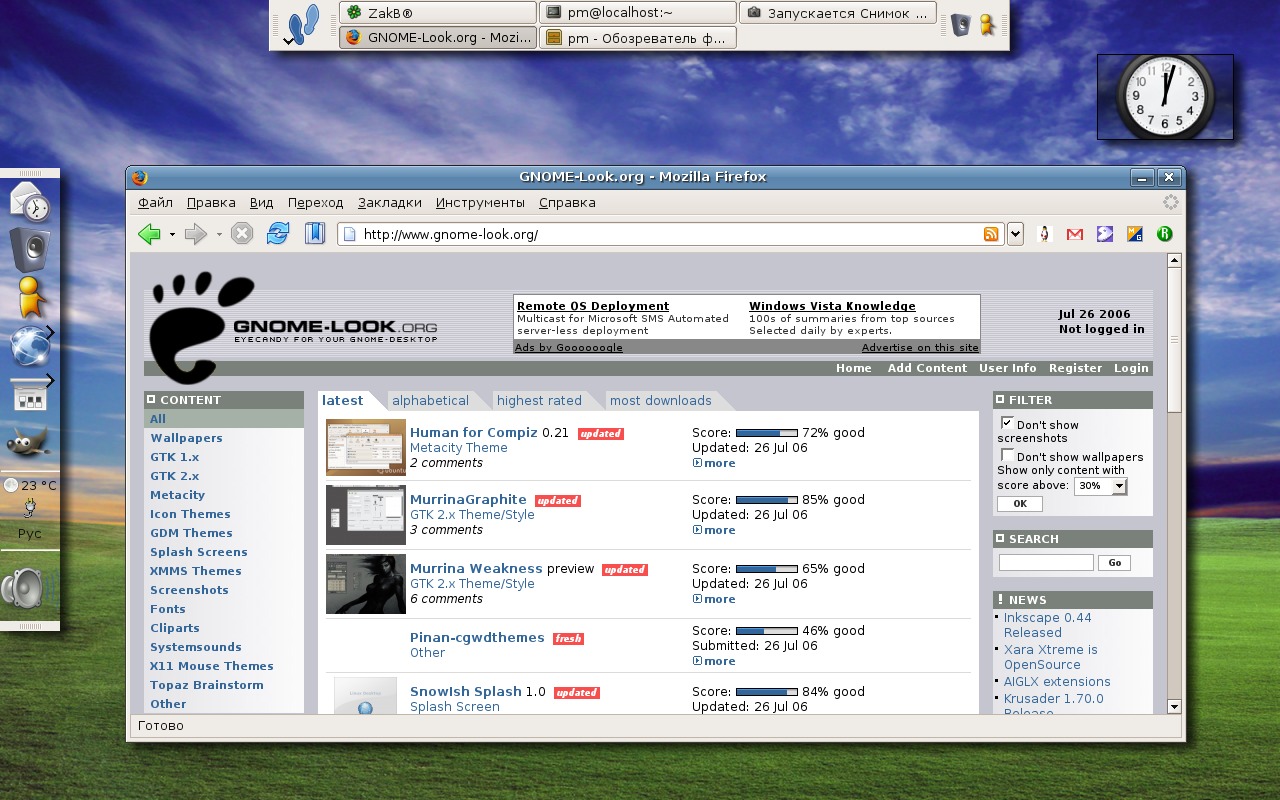Image resolution: width=1280 pixels, height=800 pixels.
Task: Open the Human for Compiz title link
Action: coord(474,432)
